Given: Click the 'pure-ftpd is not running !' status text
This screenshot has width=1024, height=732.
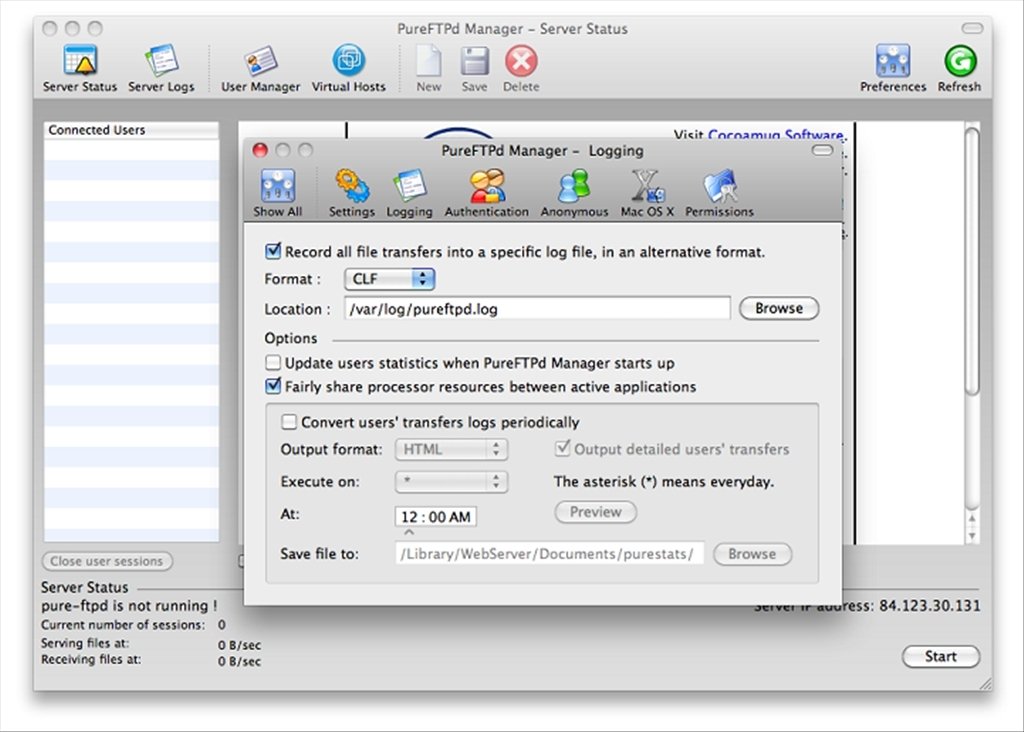Looking at the screenshot, I should (x=129, y=606).
